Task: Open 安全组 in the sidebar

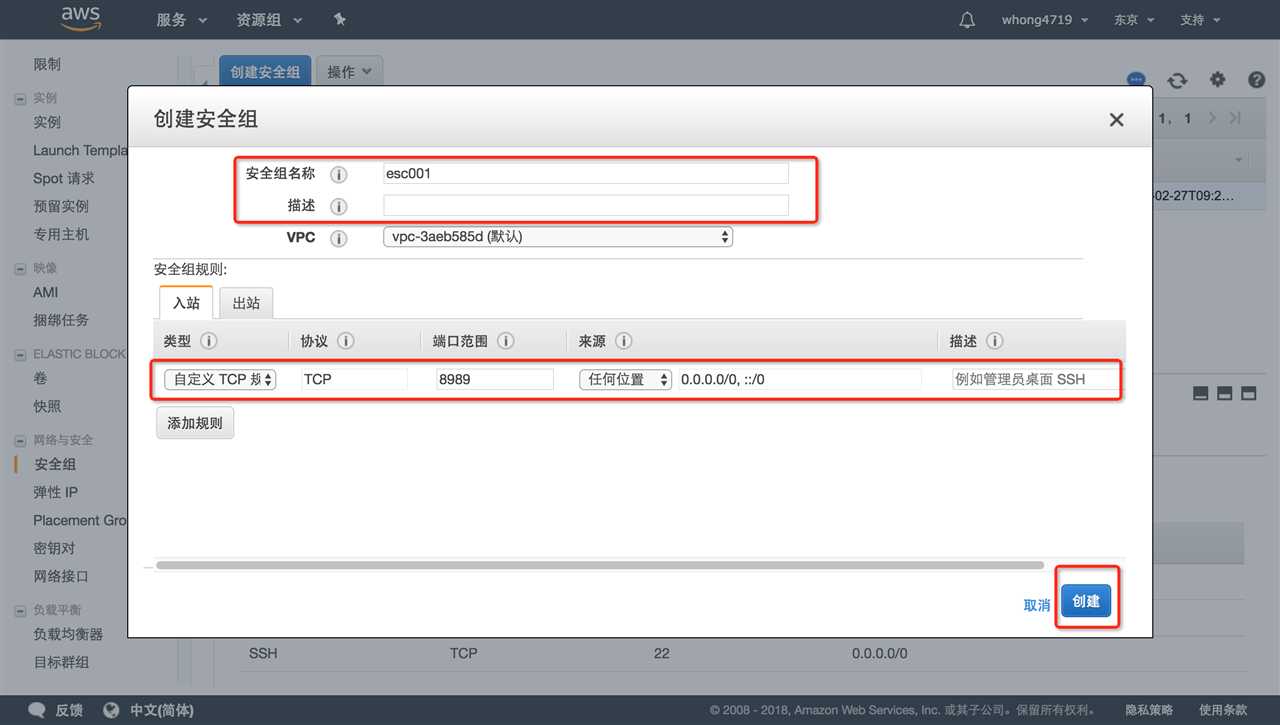Action: pyautogui.click(x=55, y=464)
